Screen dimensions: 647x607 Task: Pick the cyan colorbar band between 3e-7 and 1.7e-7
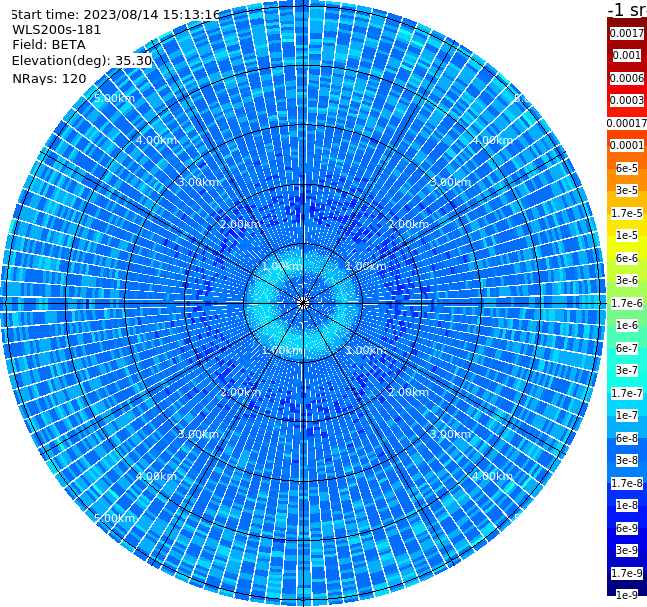point(627,382)
